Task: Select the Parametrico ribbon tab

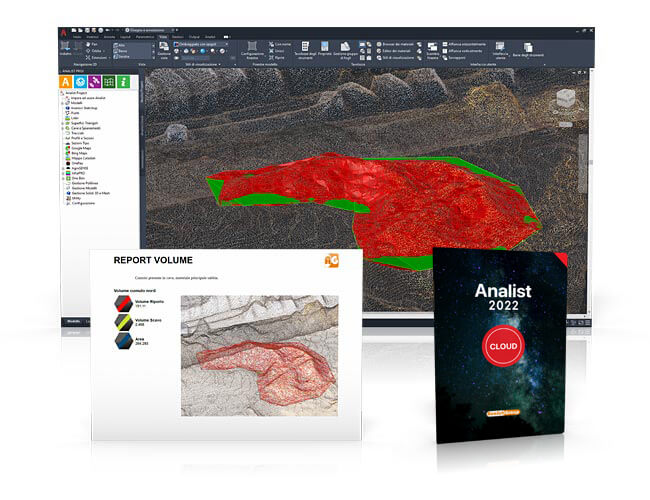Action: (x=145, y=37)
